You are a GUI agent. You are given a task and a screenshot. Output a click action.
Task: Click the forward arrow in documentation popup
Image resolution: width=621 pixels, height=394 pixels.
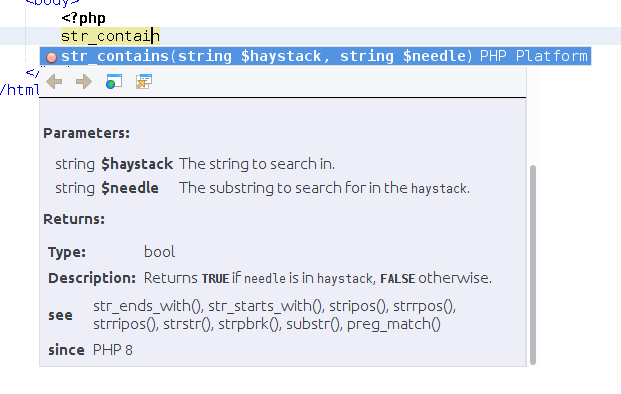point(84,82)
